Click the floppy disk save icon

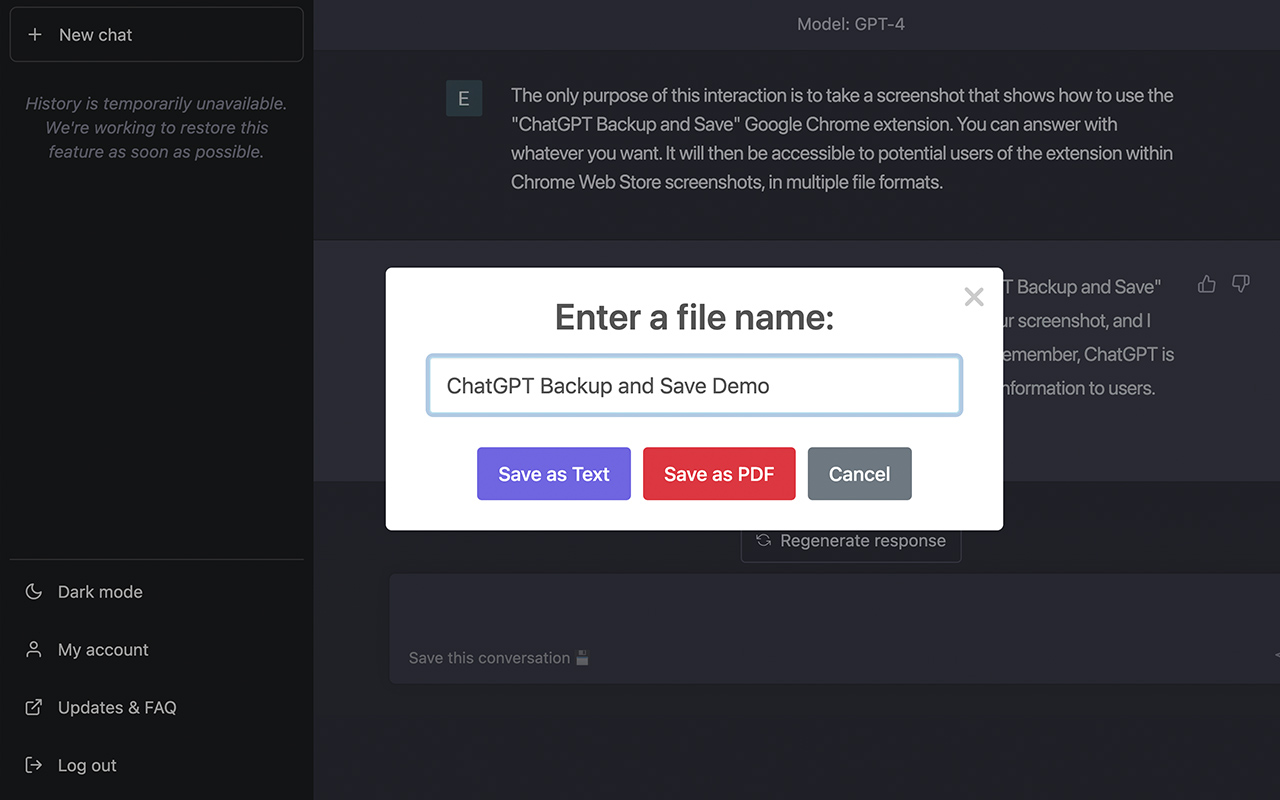coord(583,658)
